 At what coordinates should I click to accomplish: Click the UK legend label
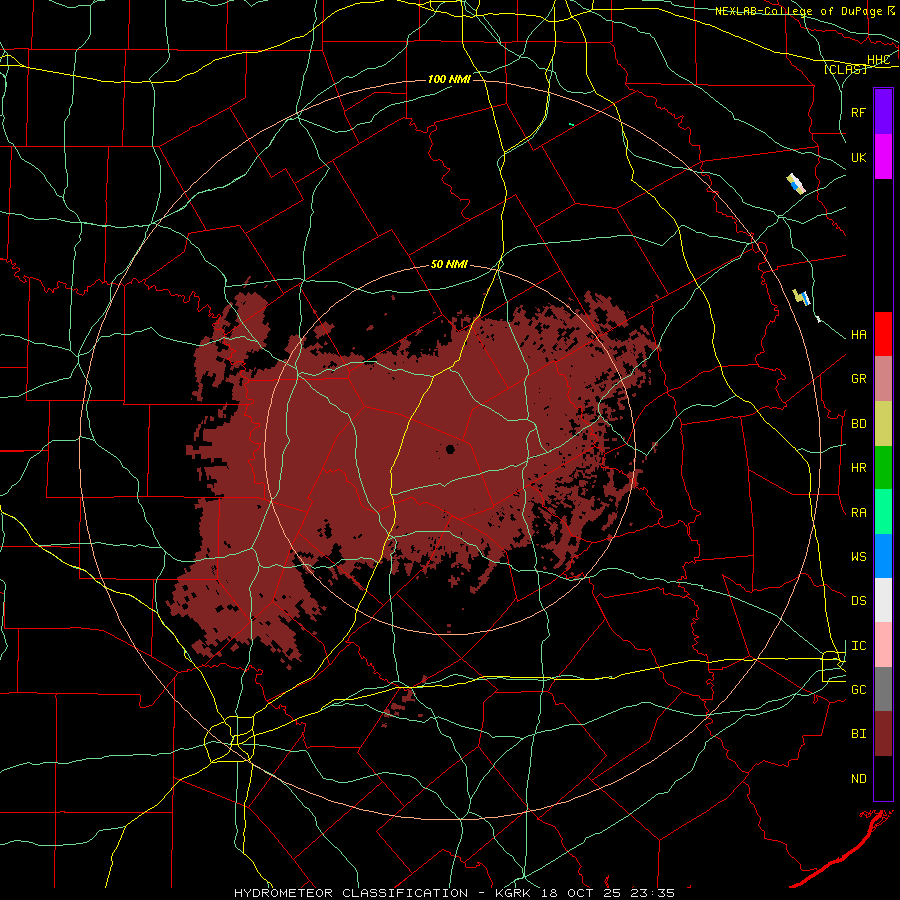tap(858, 157)
